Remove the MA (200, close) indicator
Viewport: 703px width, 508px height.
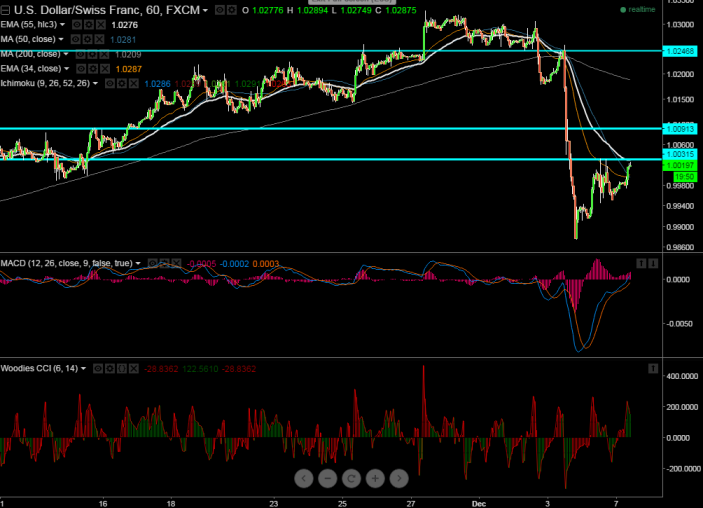pyautogui.click(x=104, y=54)
